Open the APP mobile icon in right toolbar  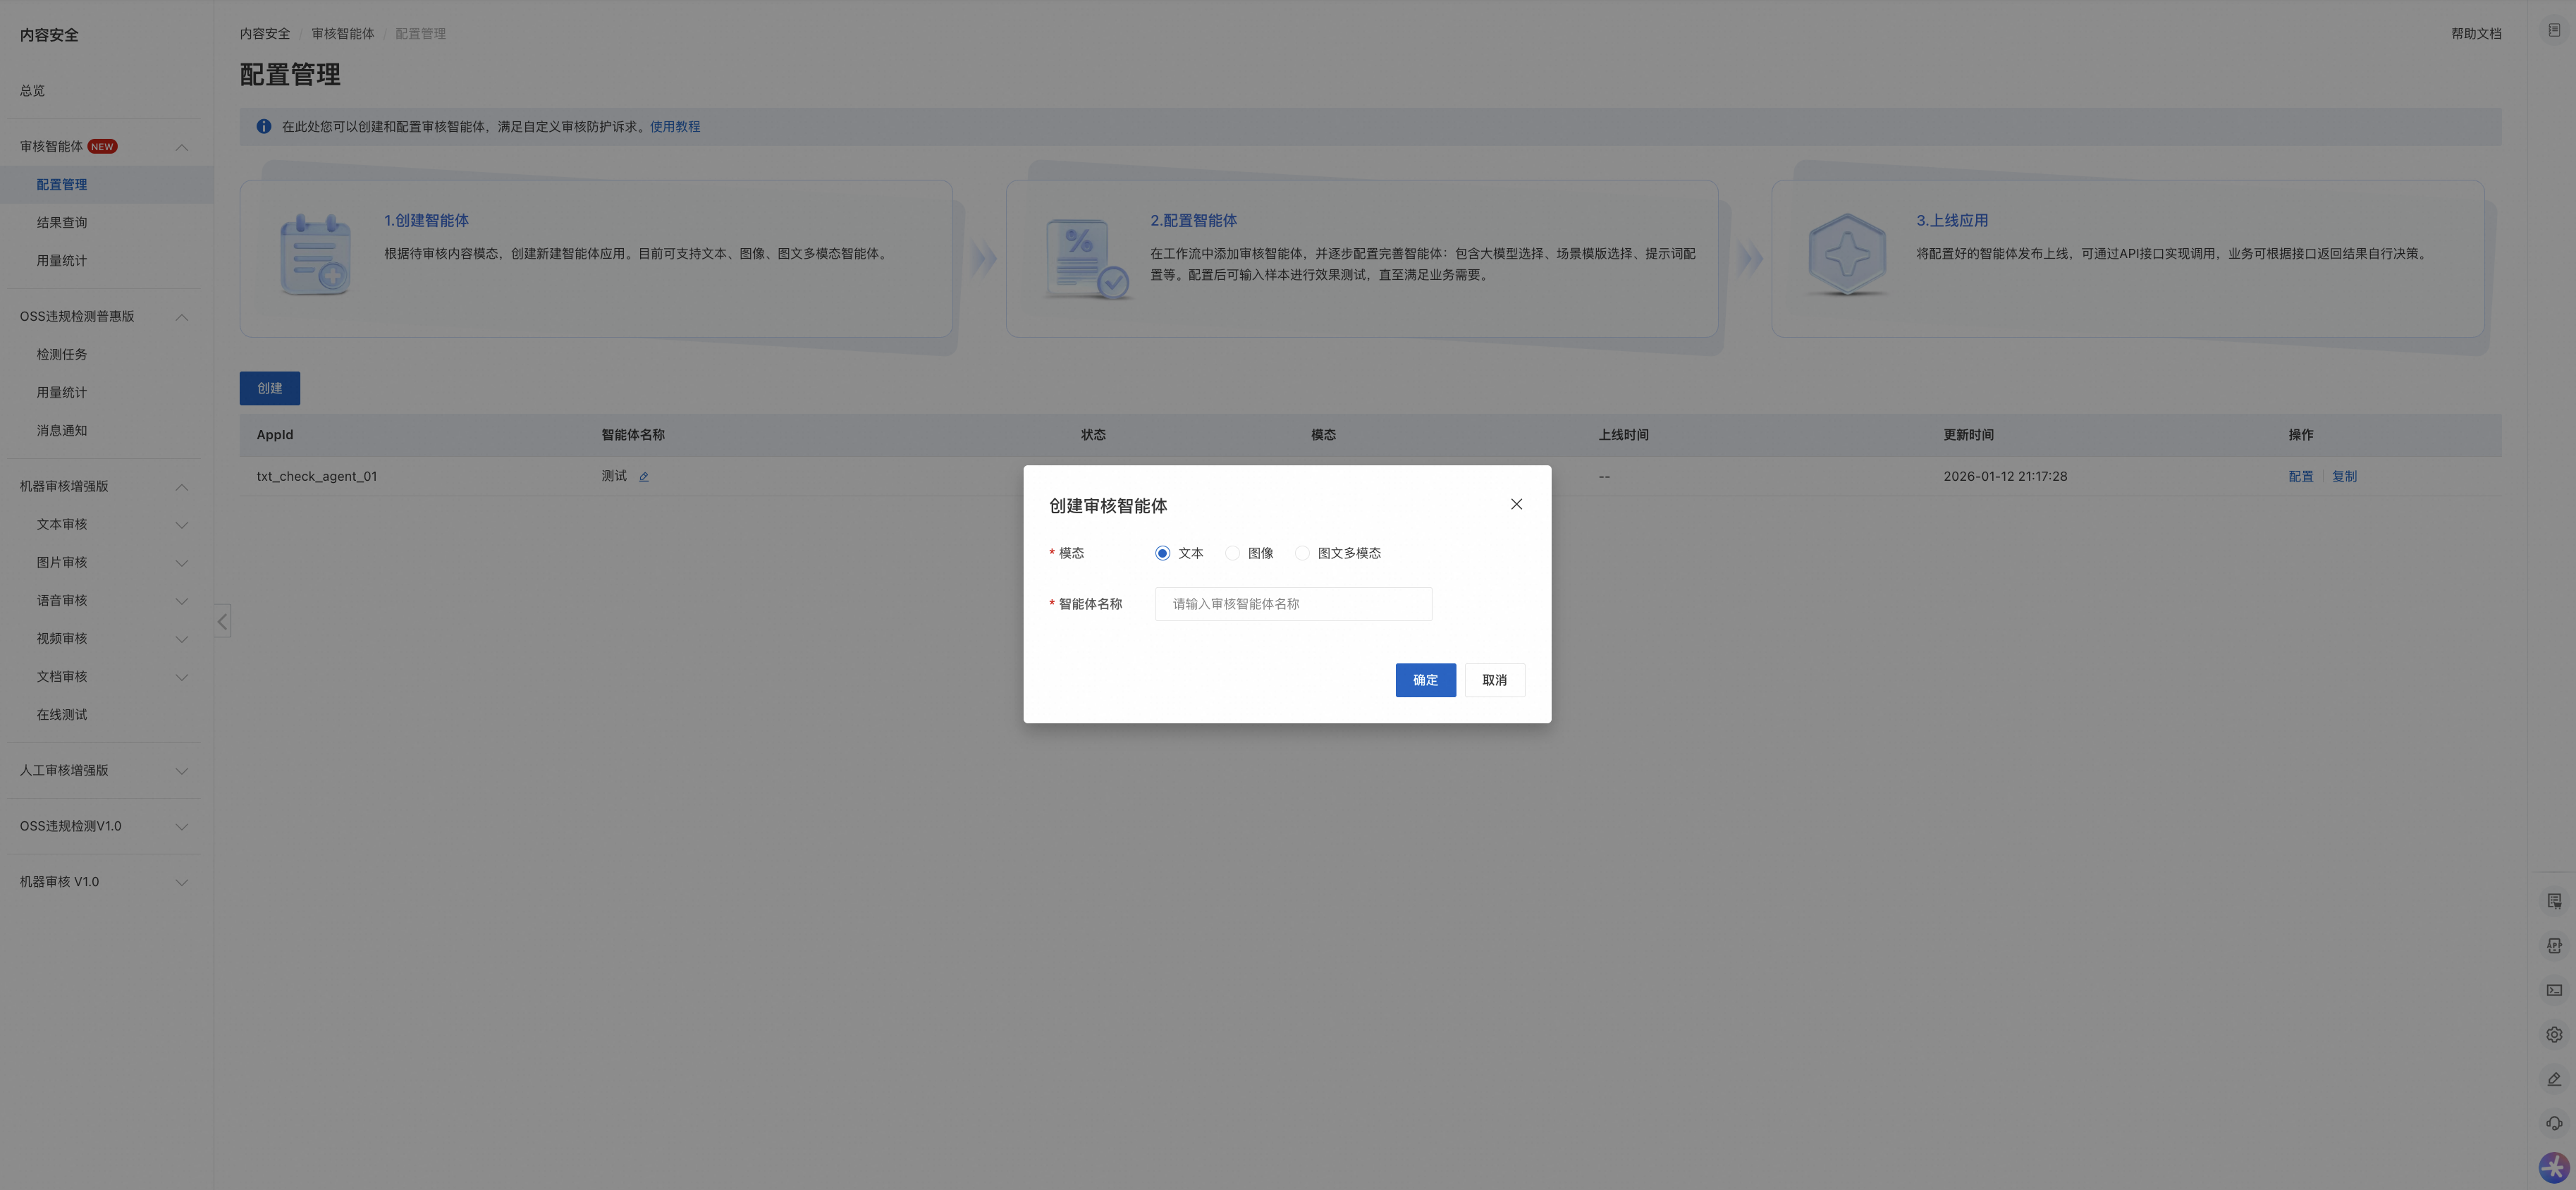(2554, 945)
